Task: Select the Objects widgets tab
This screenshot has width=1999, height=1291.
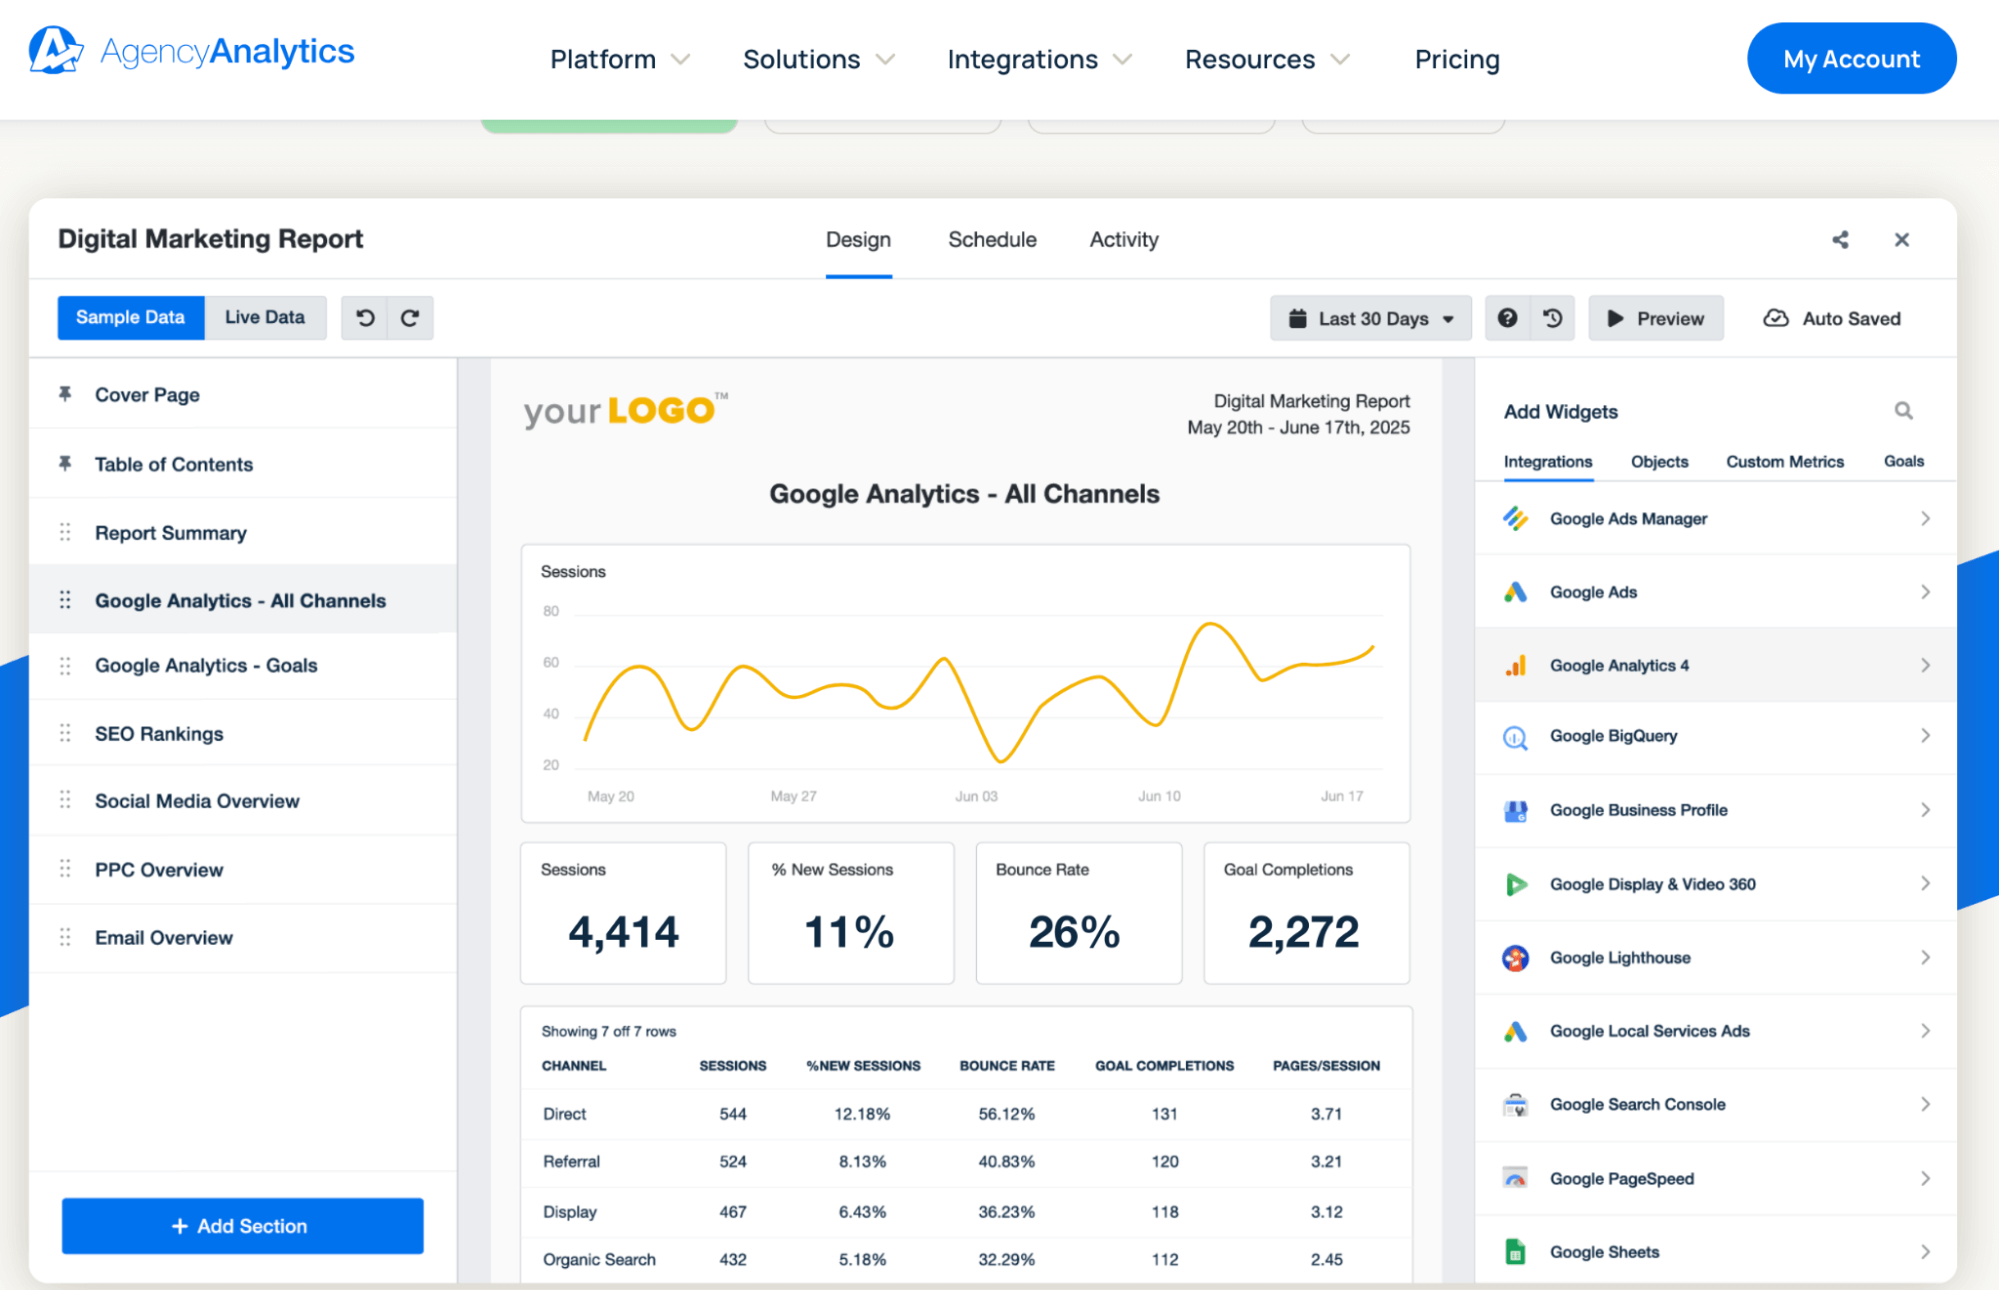Action: pos(1659,462)
